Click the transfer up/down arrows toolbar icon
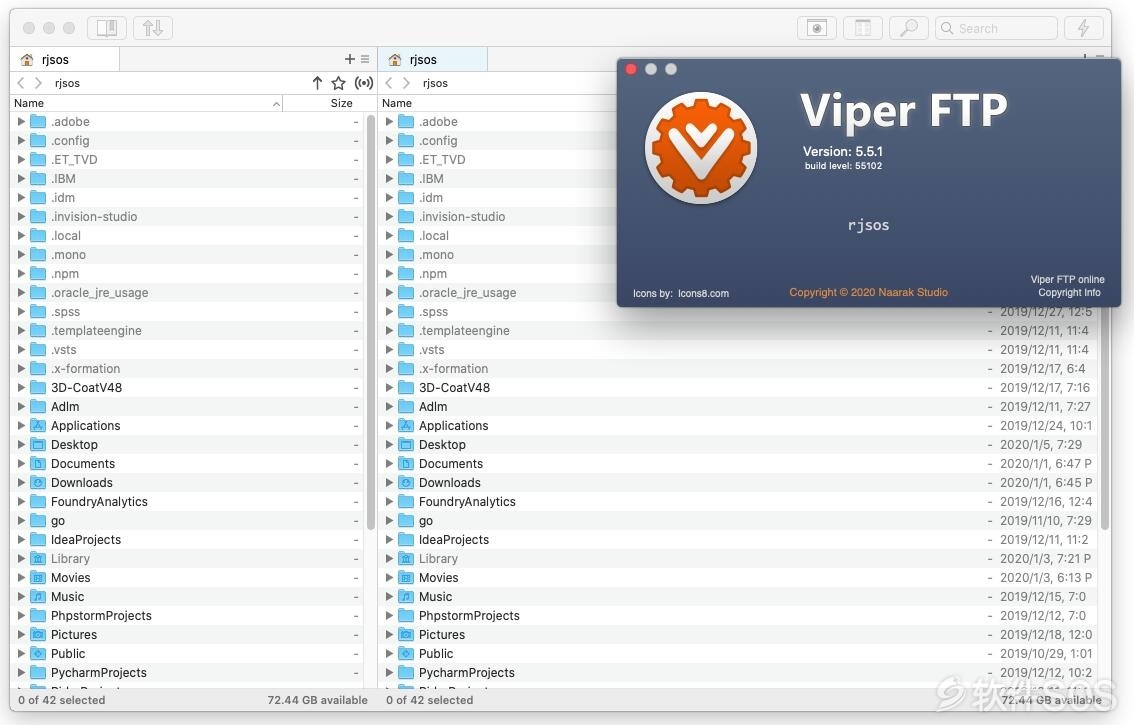The image size is (1134, 725). pos(153,28)
